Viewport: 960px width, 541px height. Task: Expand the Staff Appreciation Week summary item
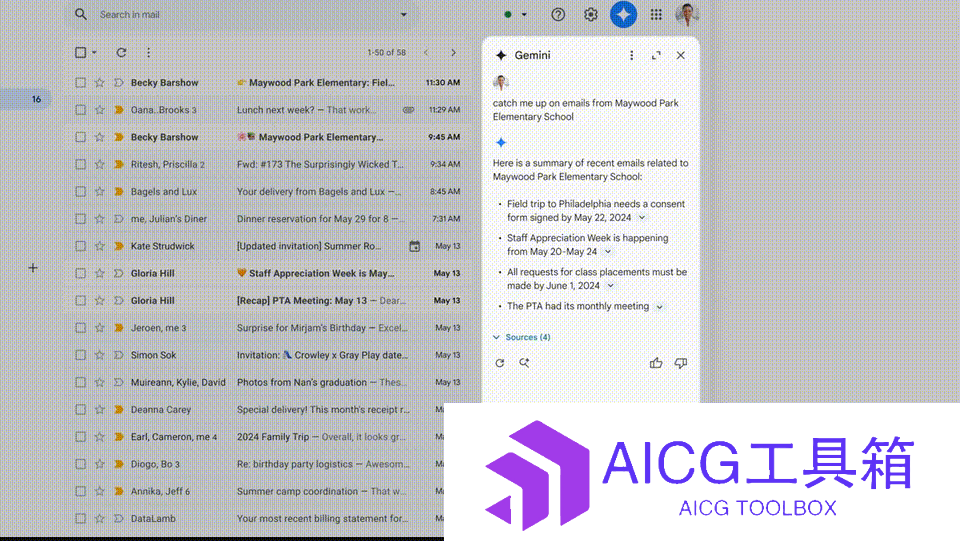pos(608,252)
